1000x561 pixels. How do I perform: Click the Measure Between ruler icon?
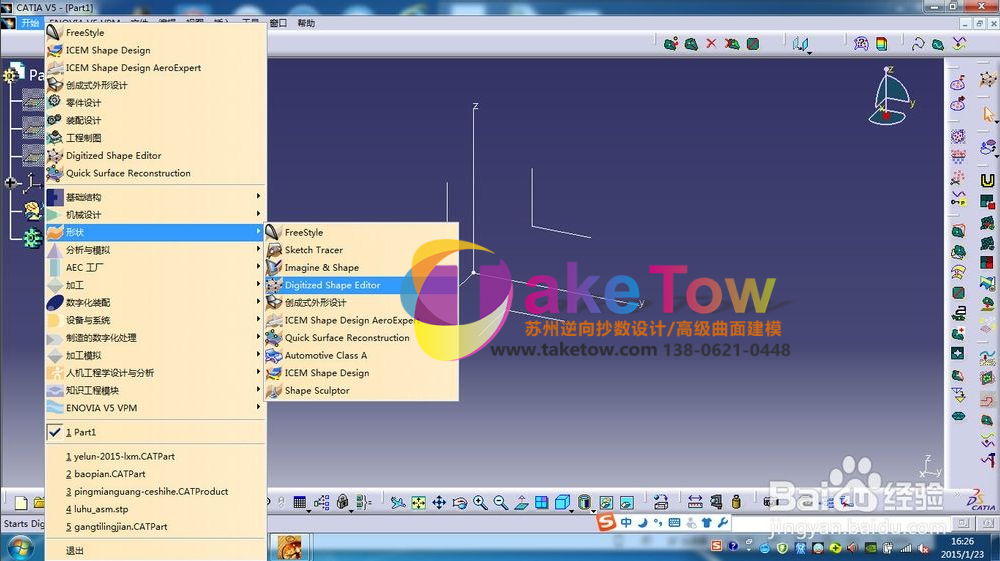(695, 502)
